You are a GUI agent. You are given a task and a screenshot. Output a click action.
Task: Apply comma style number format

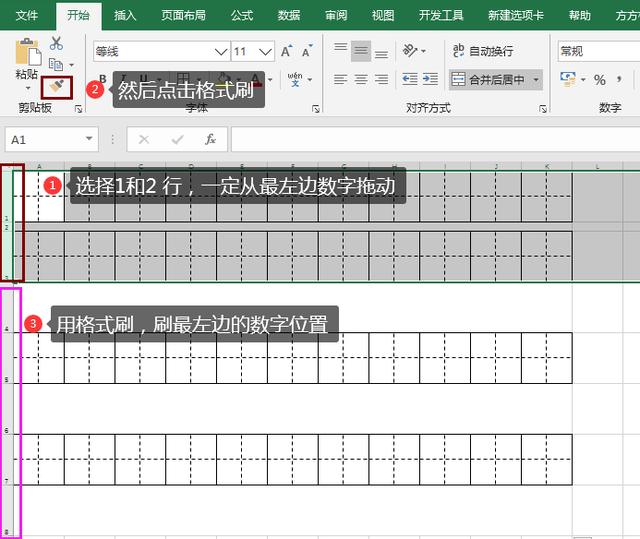[620, 79]
